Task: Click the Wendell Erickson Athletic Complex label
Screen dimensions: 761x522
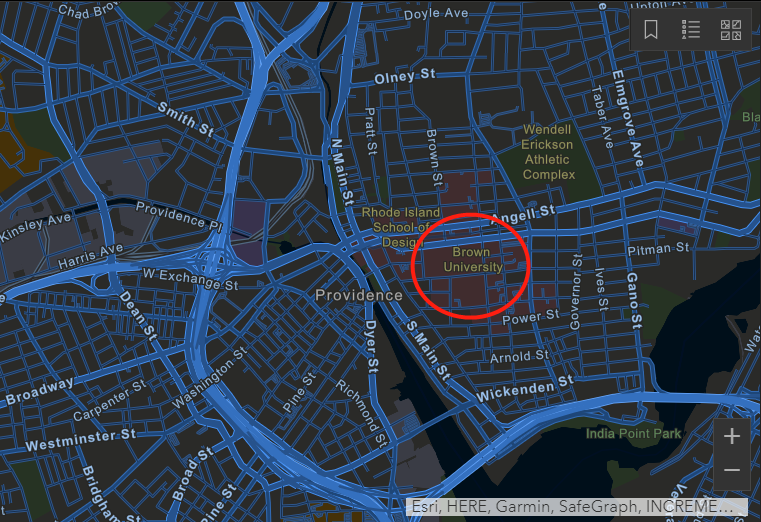Action: [548, 152]
